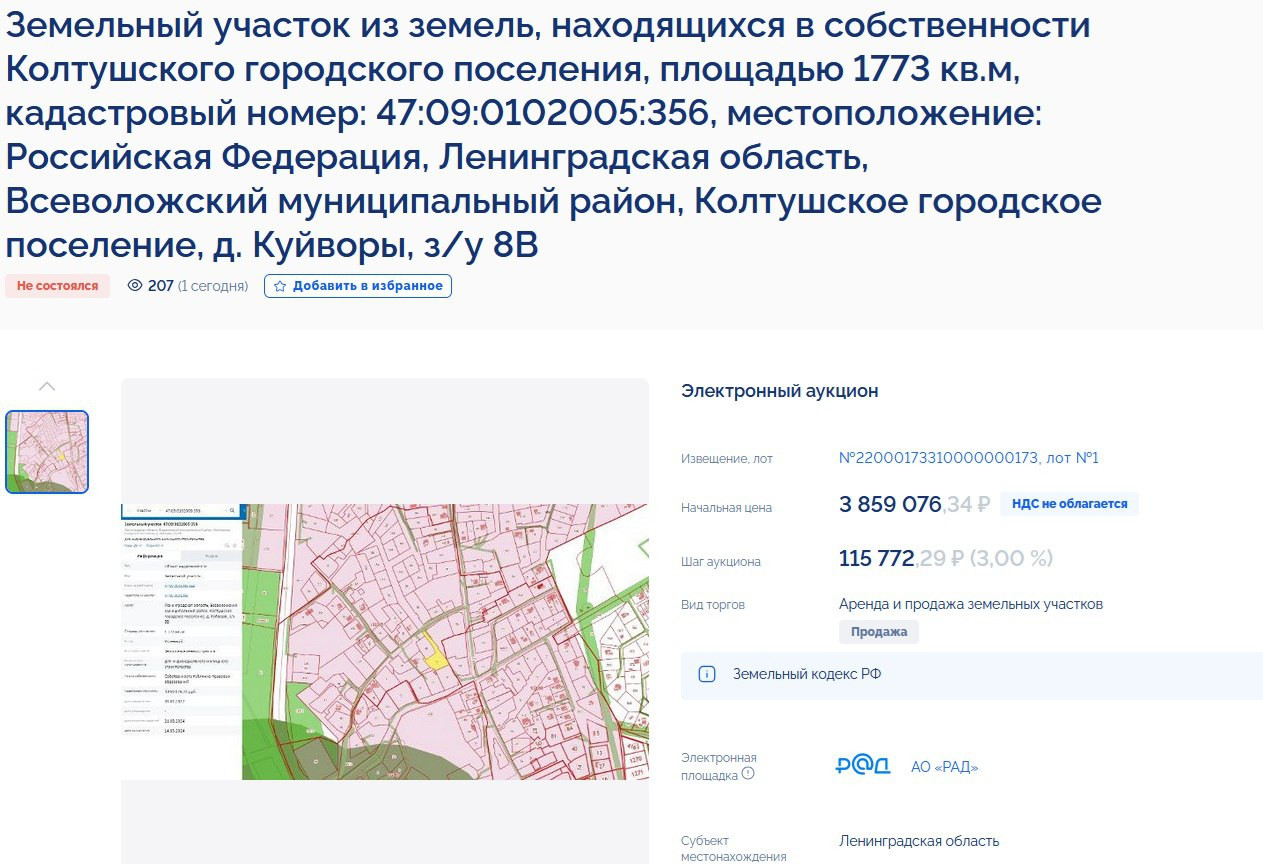Viewport: 1263px width, 864px height.
Task: Follow the АО «РАД» link
Action: [944, 767]
